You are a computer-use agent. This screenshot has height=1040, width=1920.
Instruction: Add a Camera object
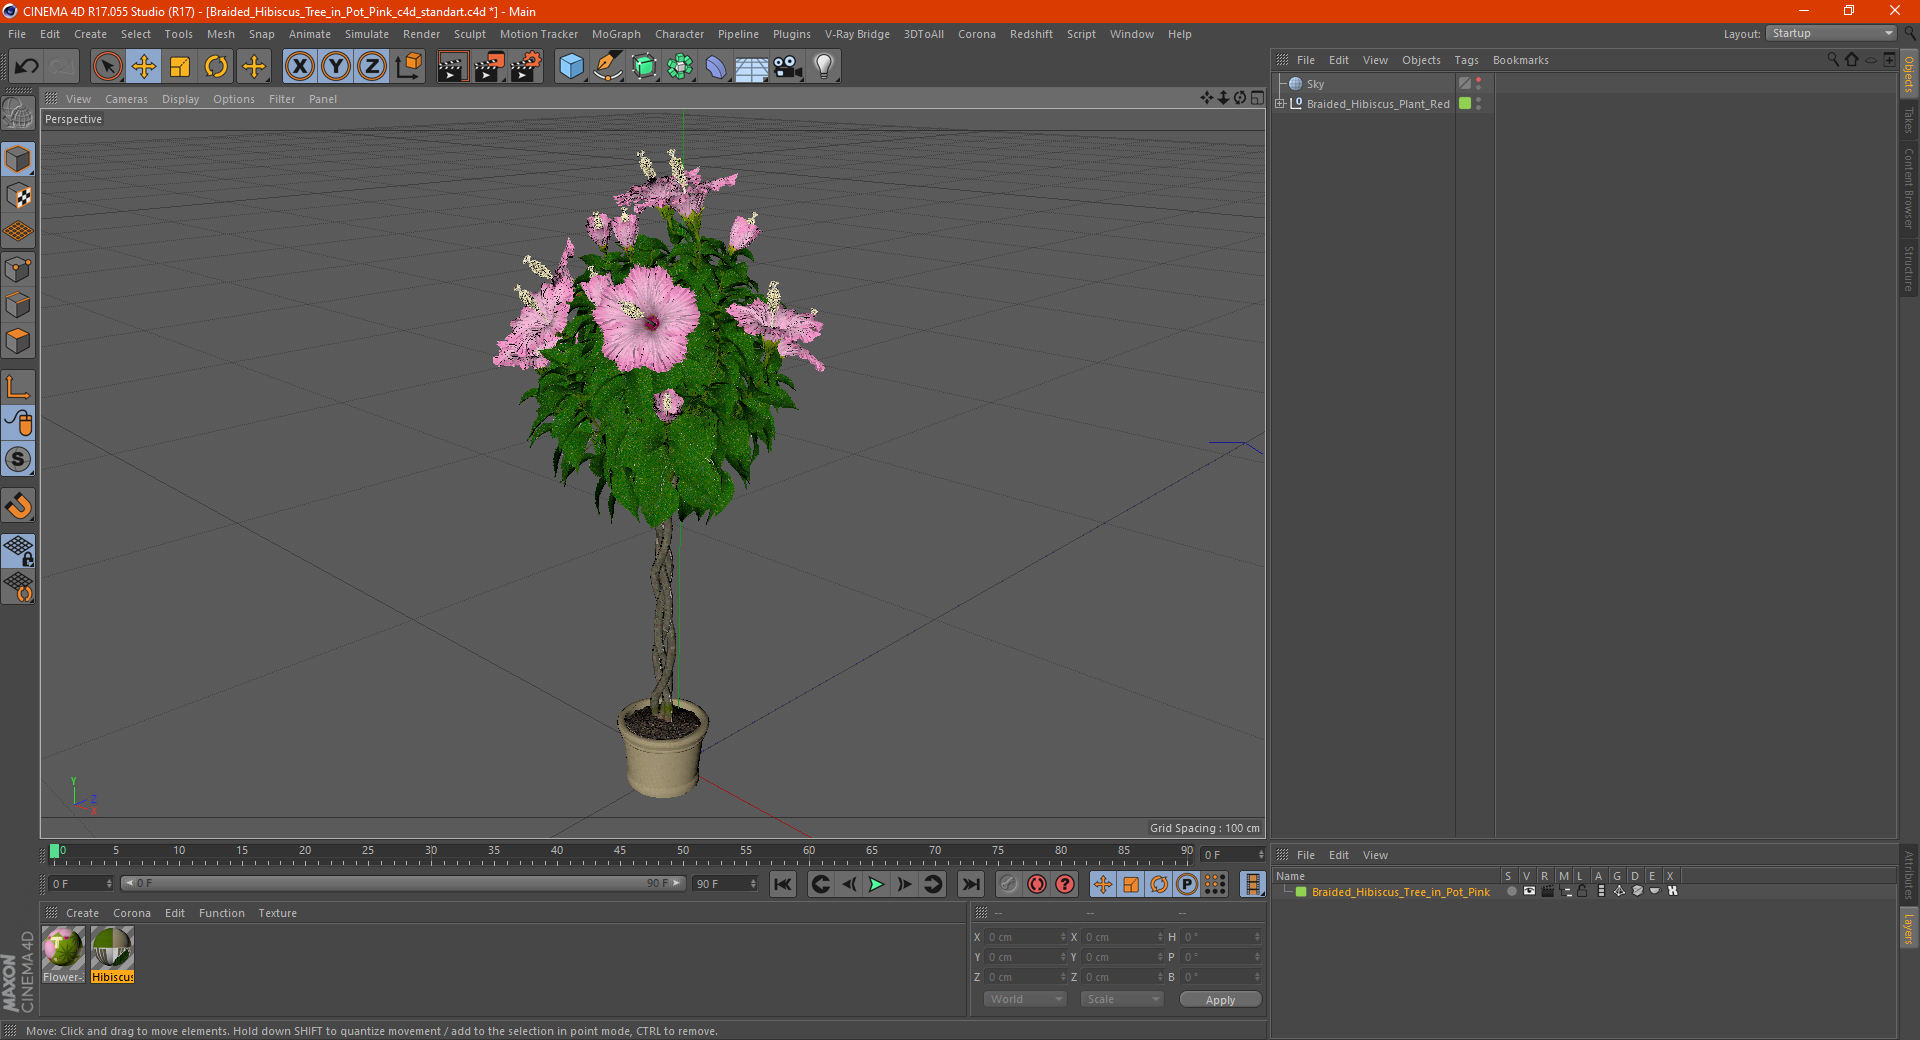[788, 67]
